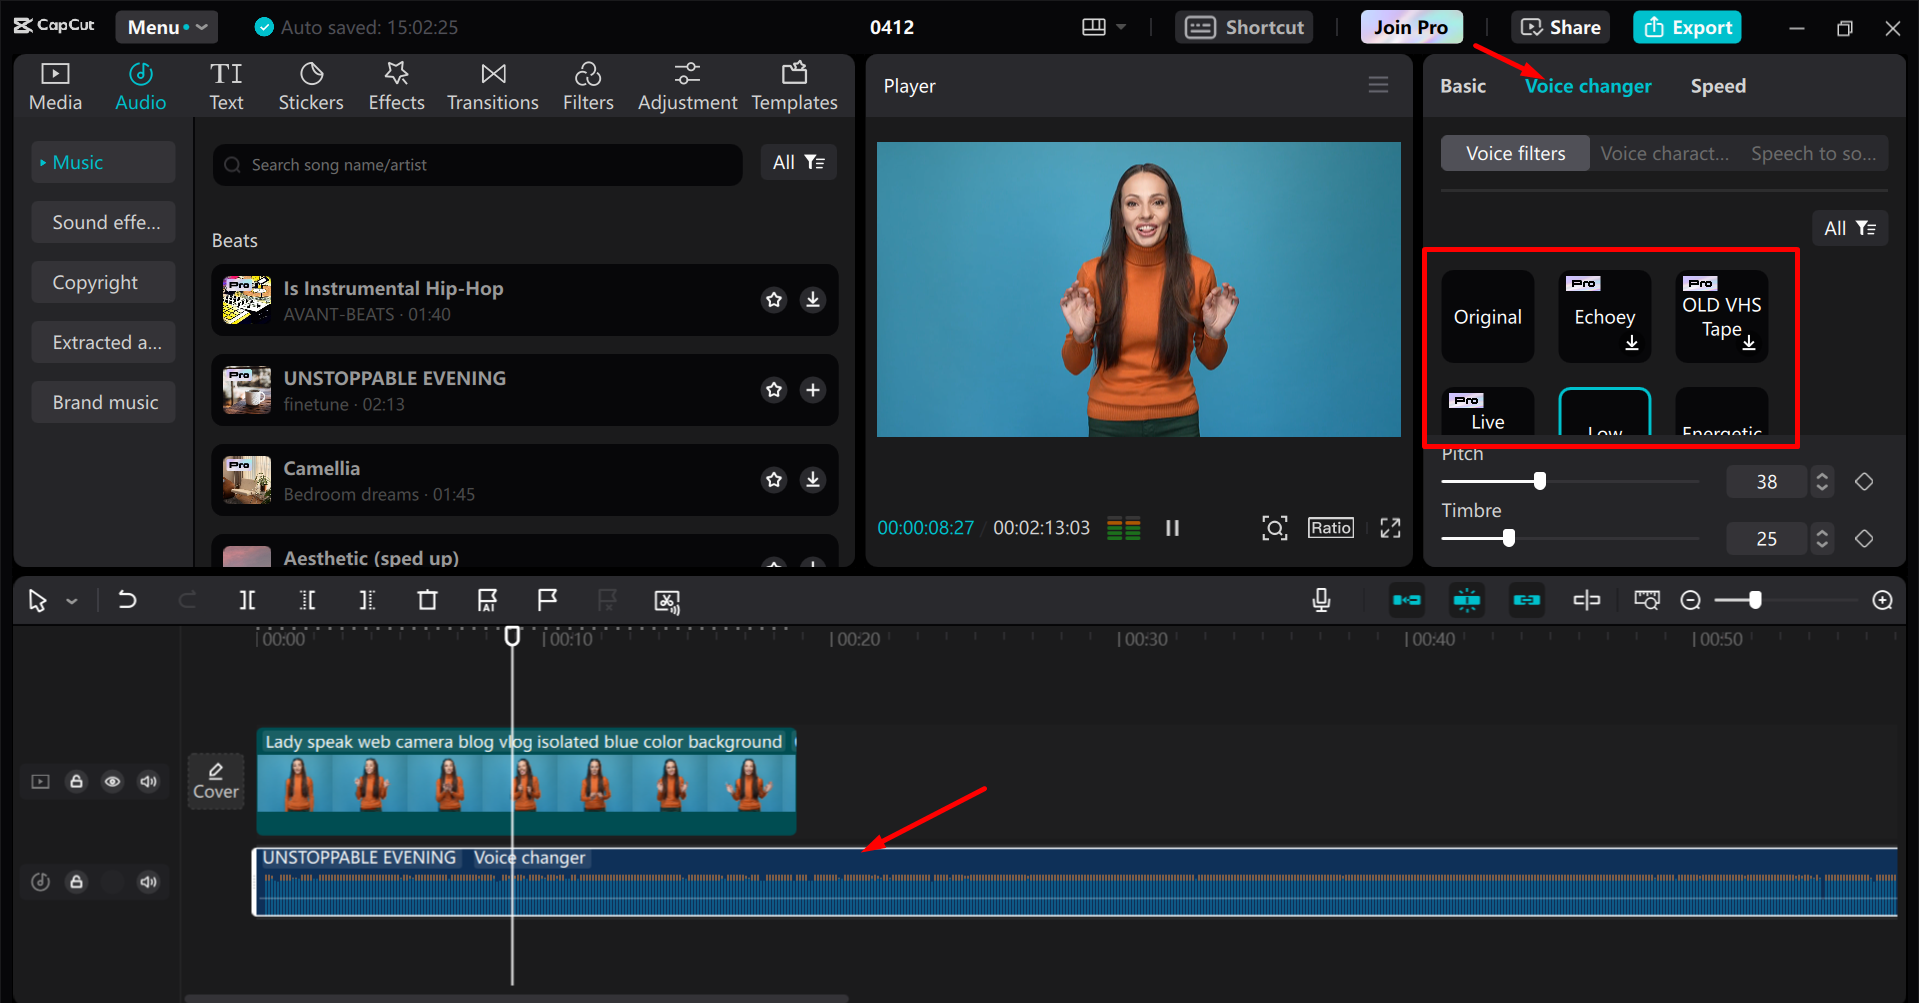Click the Export button

coord(1687,27)
